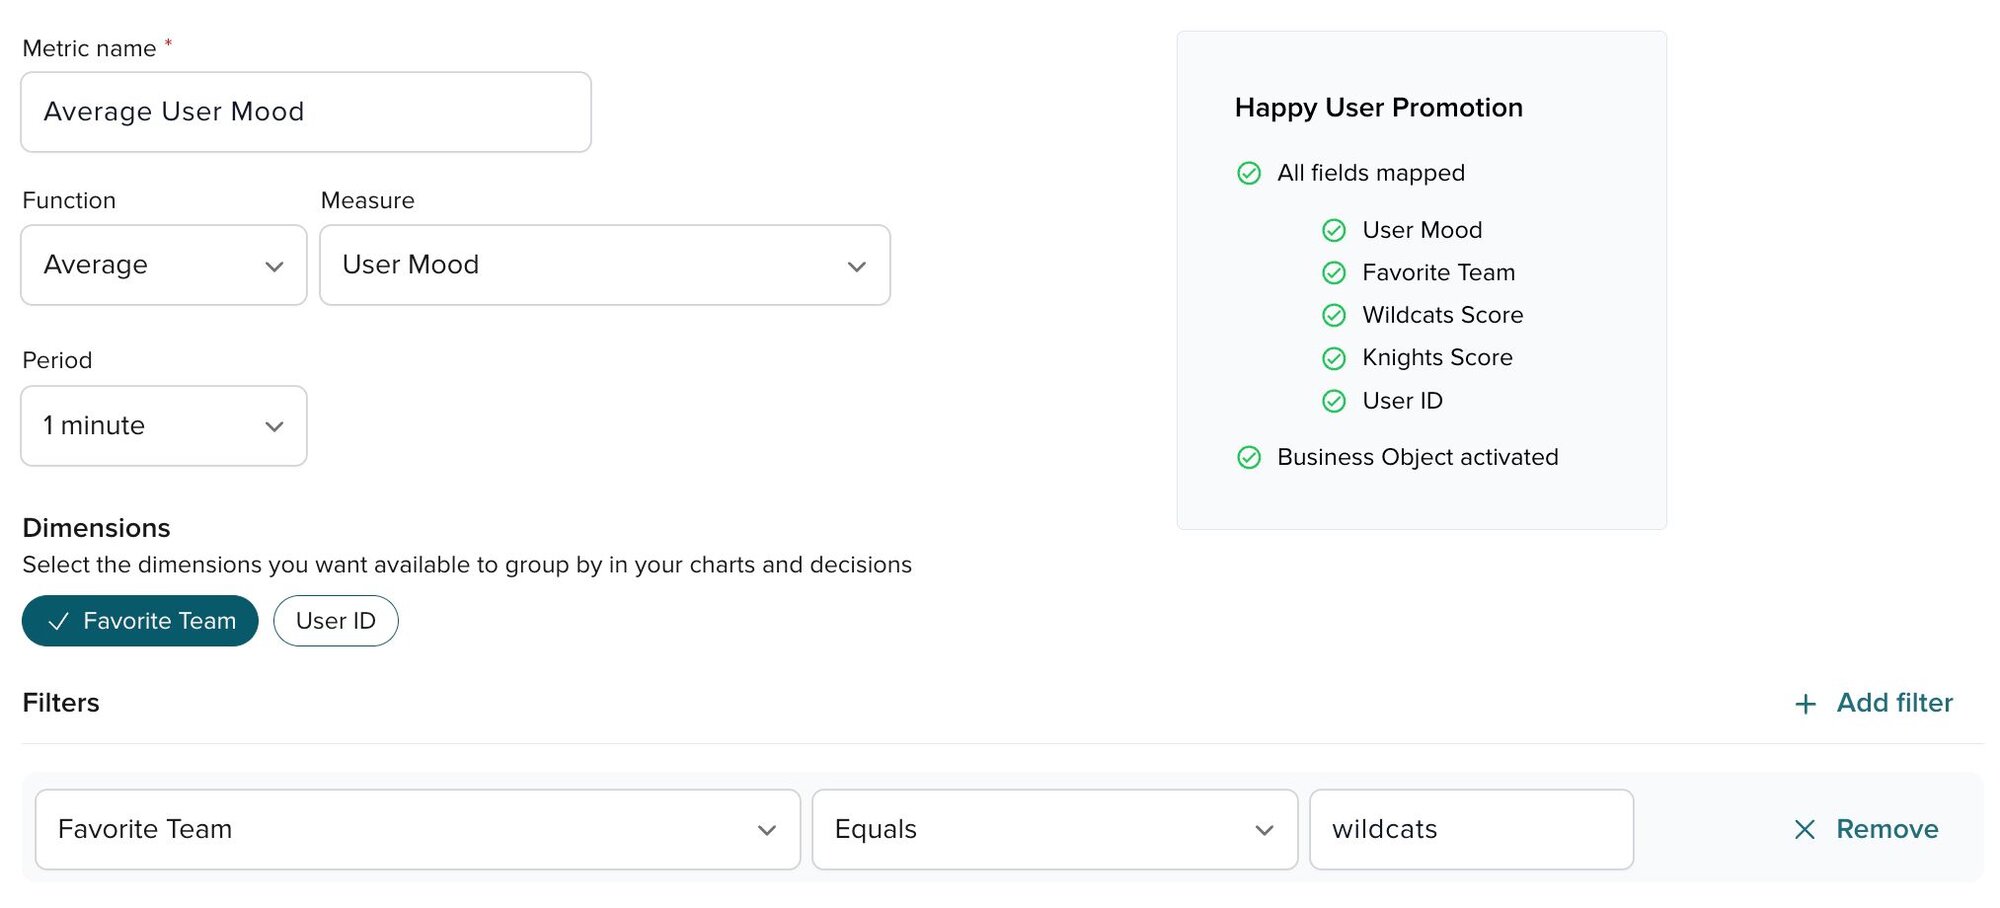Click the chevron arrow in the Function dropdown
The width and height of the screenshot is (2000, 908).
[274, 267]
